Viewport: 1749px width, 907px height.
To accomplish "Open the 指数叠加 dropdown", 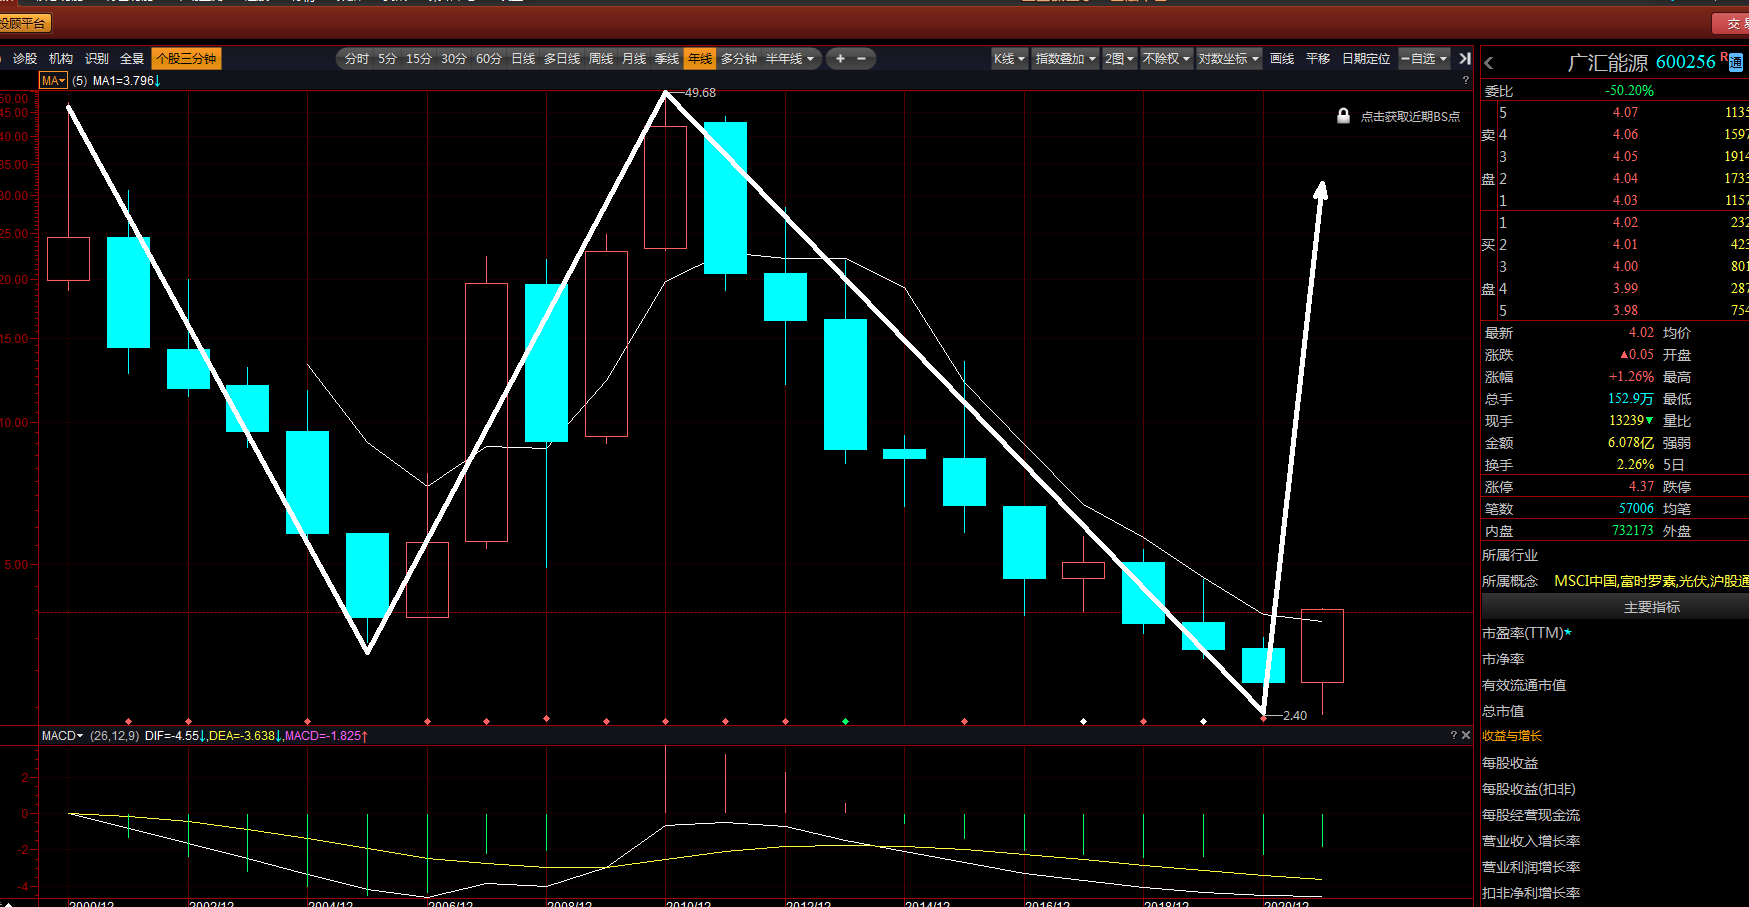I will (x=1065, y=59).
